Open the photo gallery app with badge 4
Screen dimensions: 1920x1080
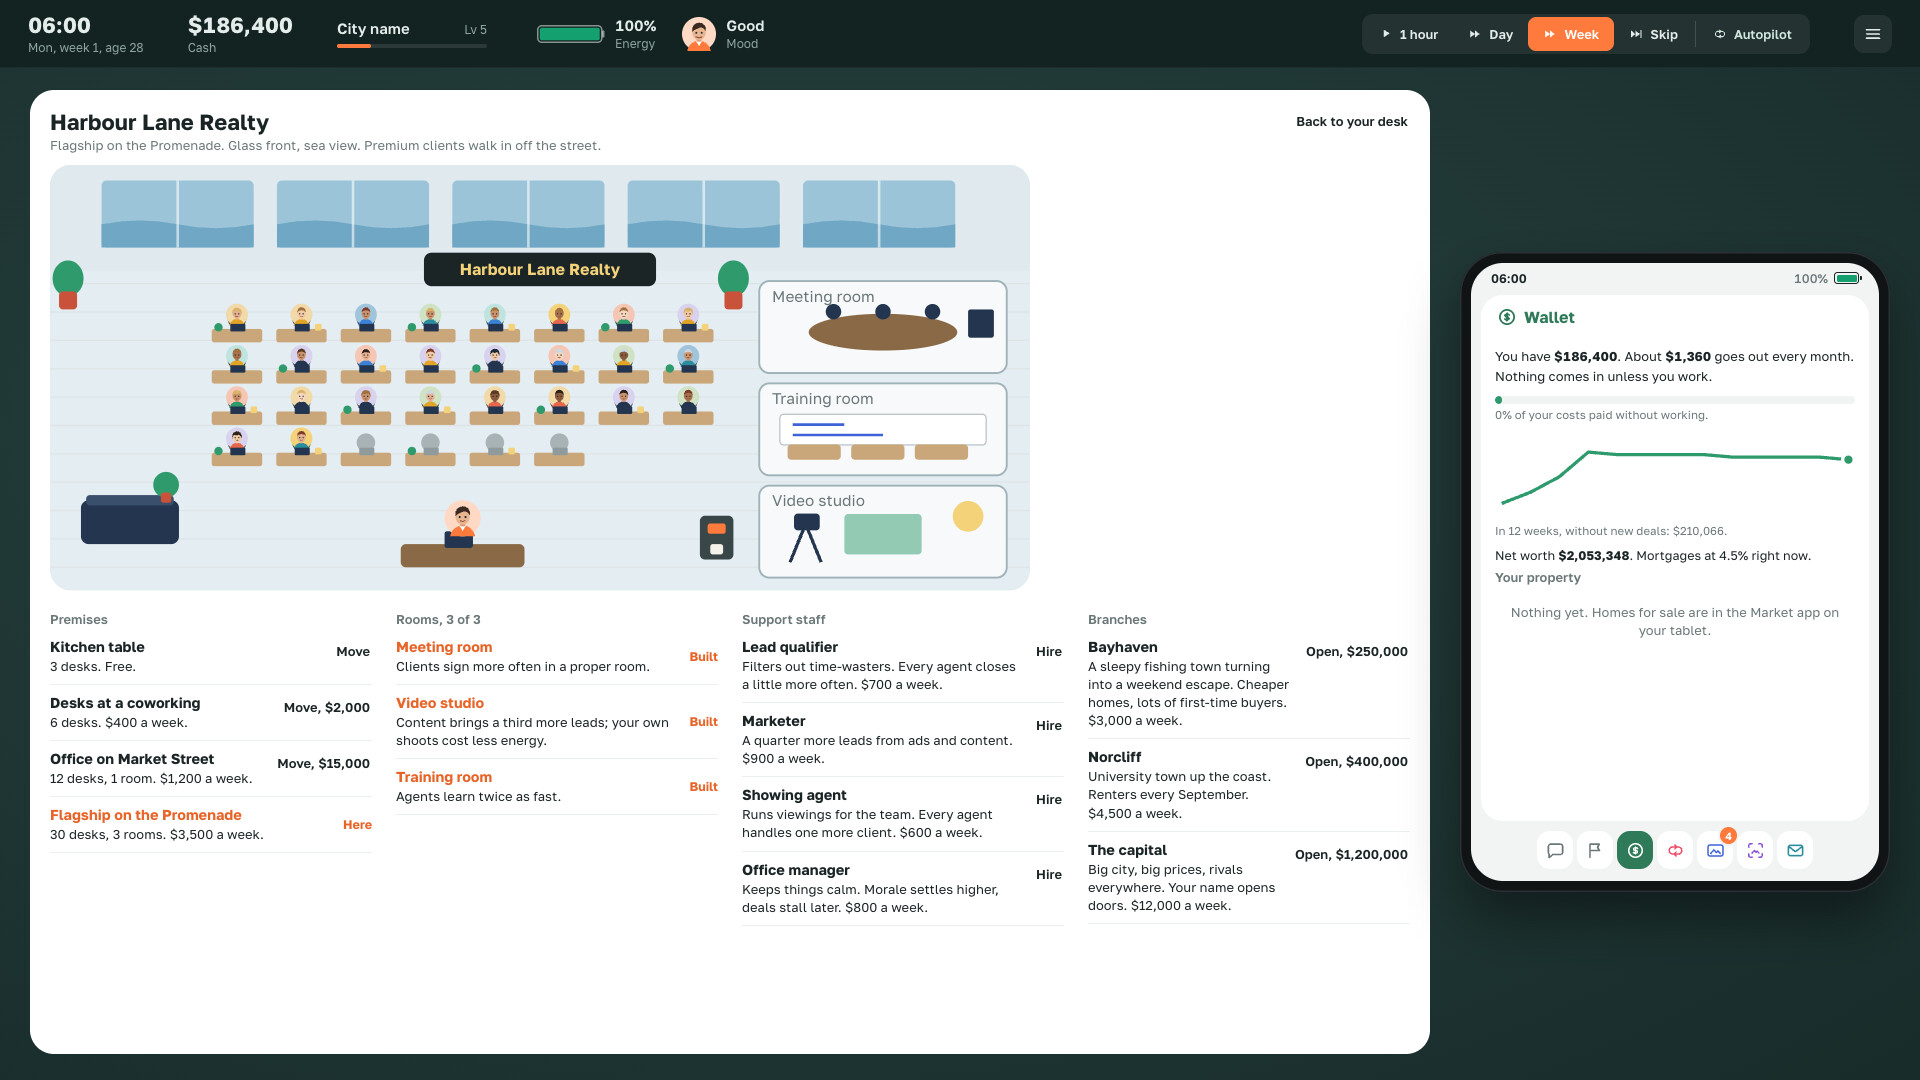coord(1715,851)
